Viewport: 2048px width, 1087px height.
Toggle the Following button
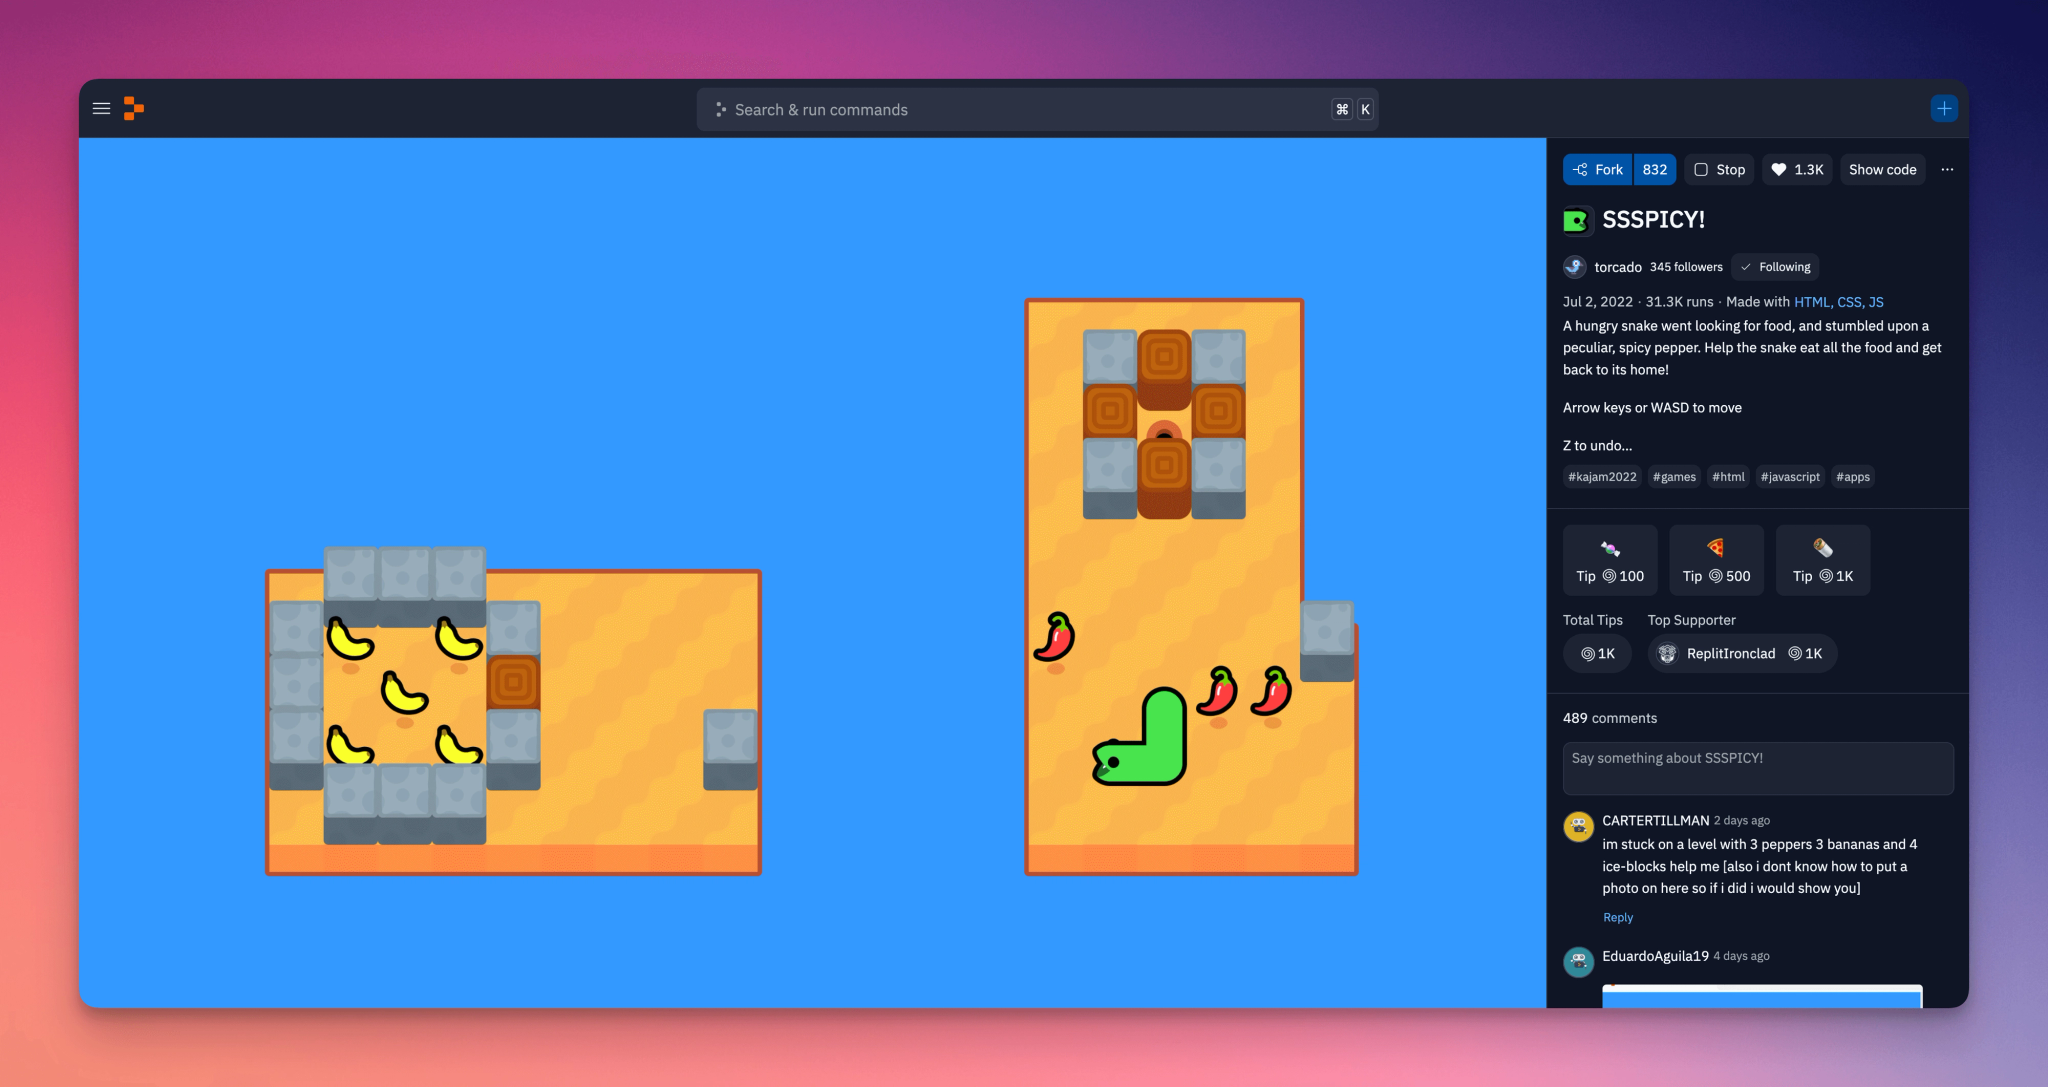point(1775,267)
